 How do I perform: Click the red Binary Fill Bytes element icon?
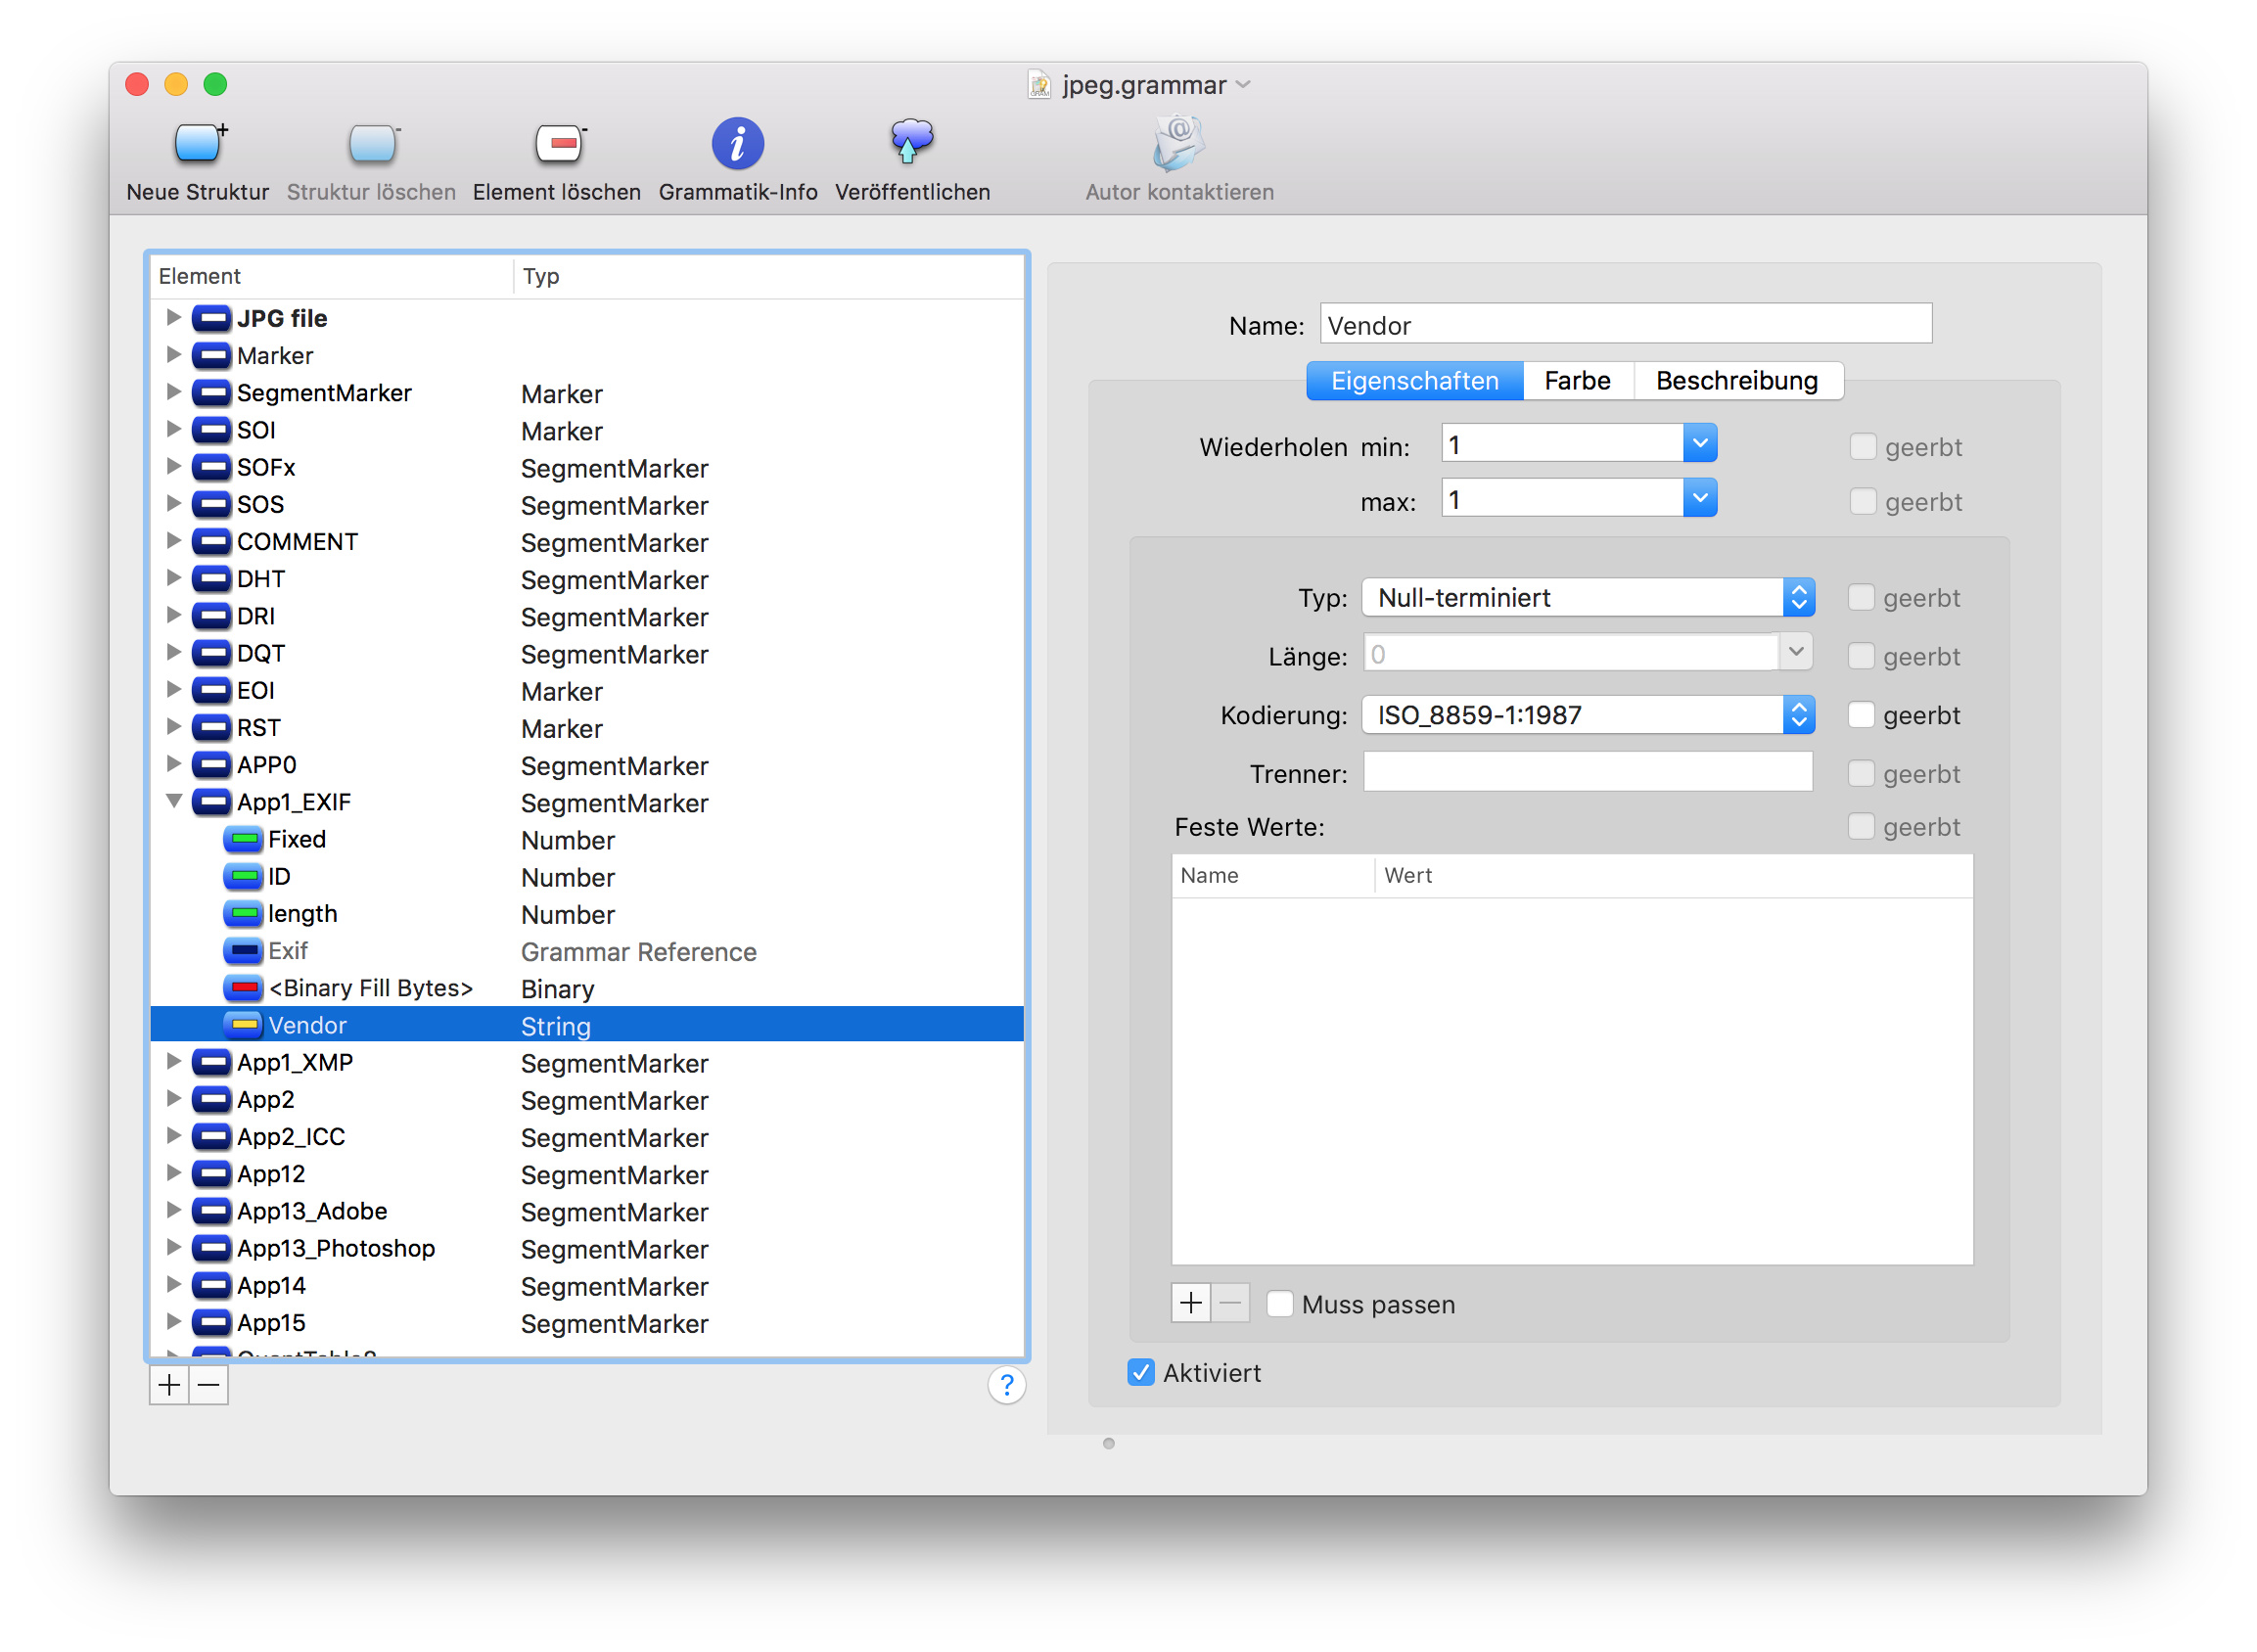[243, 989]
